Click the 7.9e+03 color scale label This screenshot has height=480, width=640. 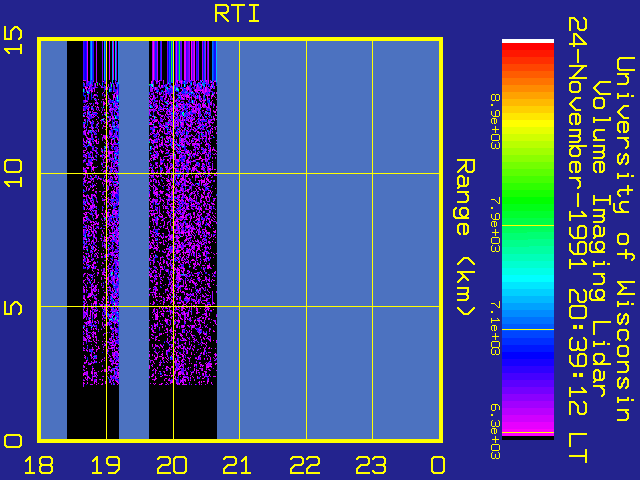(495, 225)
